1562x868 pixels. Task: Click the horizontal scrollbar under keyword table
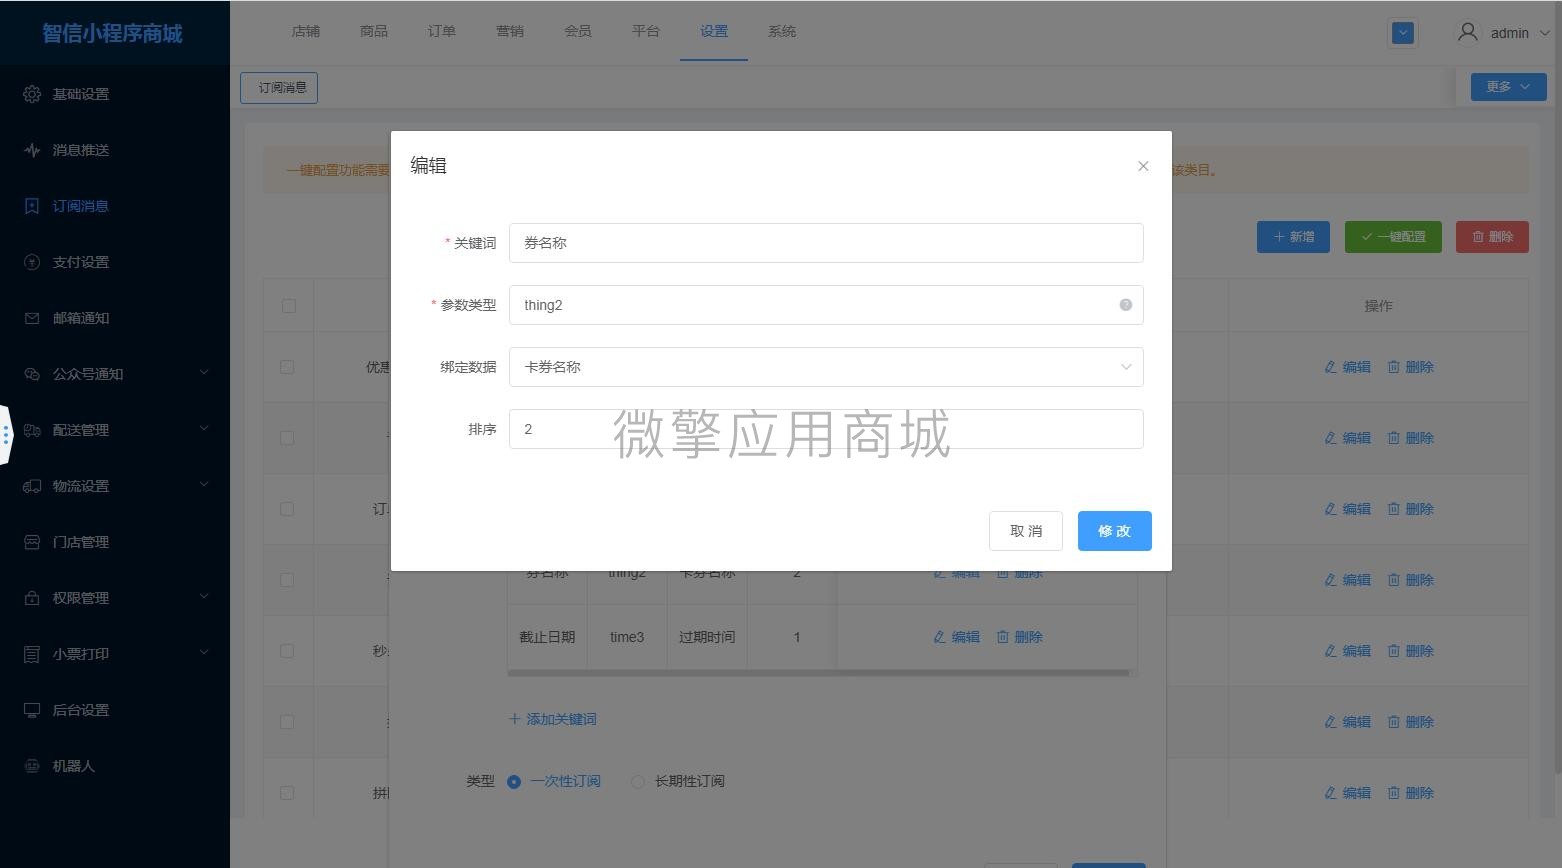tap(818, 673)
